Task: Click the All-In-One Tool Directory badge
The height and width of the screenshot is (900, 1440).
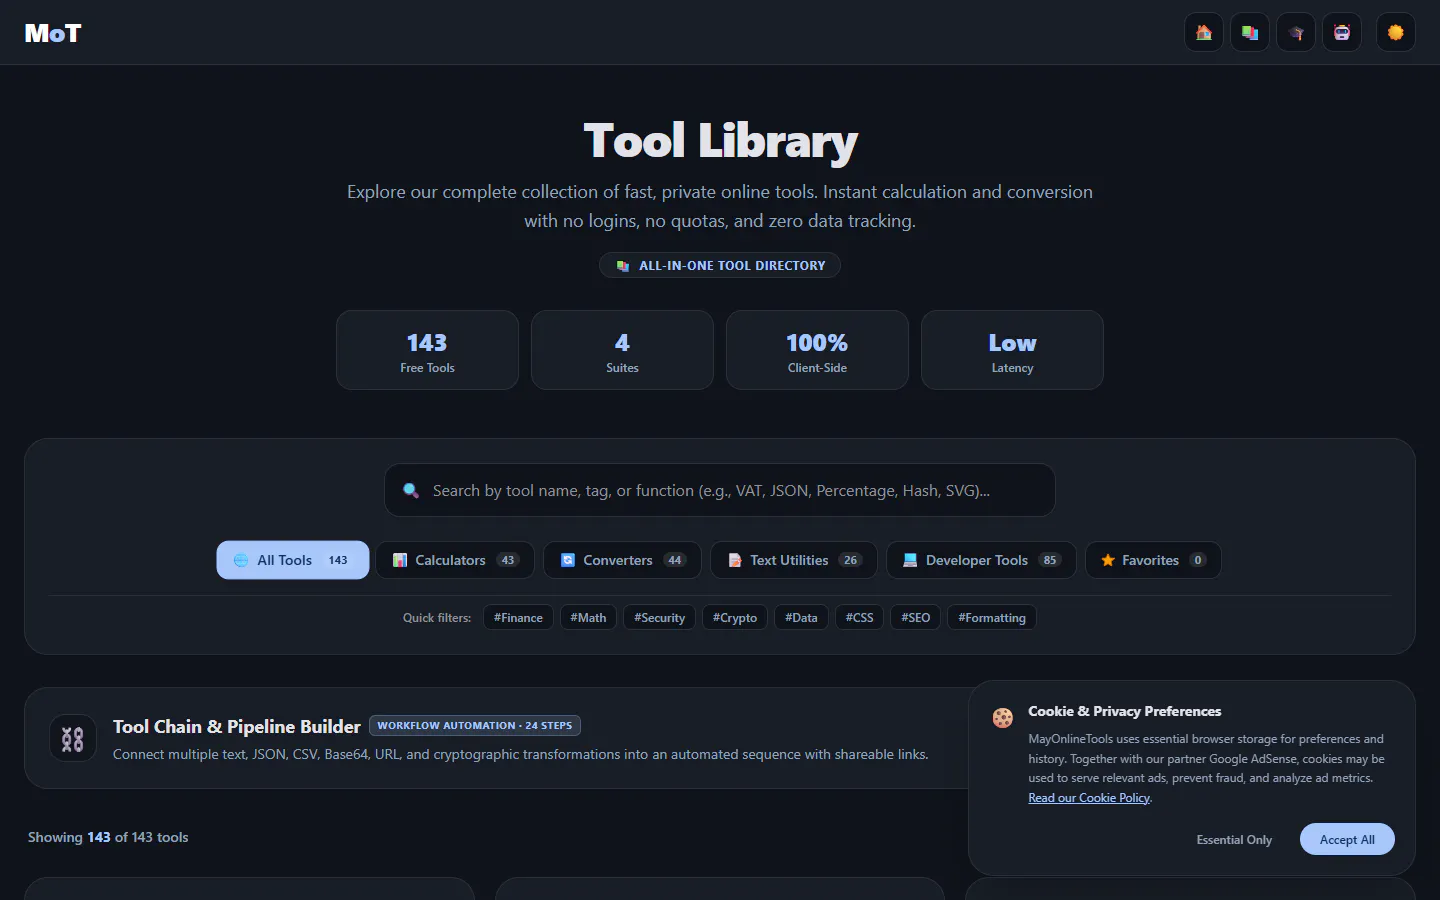Action: coord(720,265)
